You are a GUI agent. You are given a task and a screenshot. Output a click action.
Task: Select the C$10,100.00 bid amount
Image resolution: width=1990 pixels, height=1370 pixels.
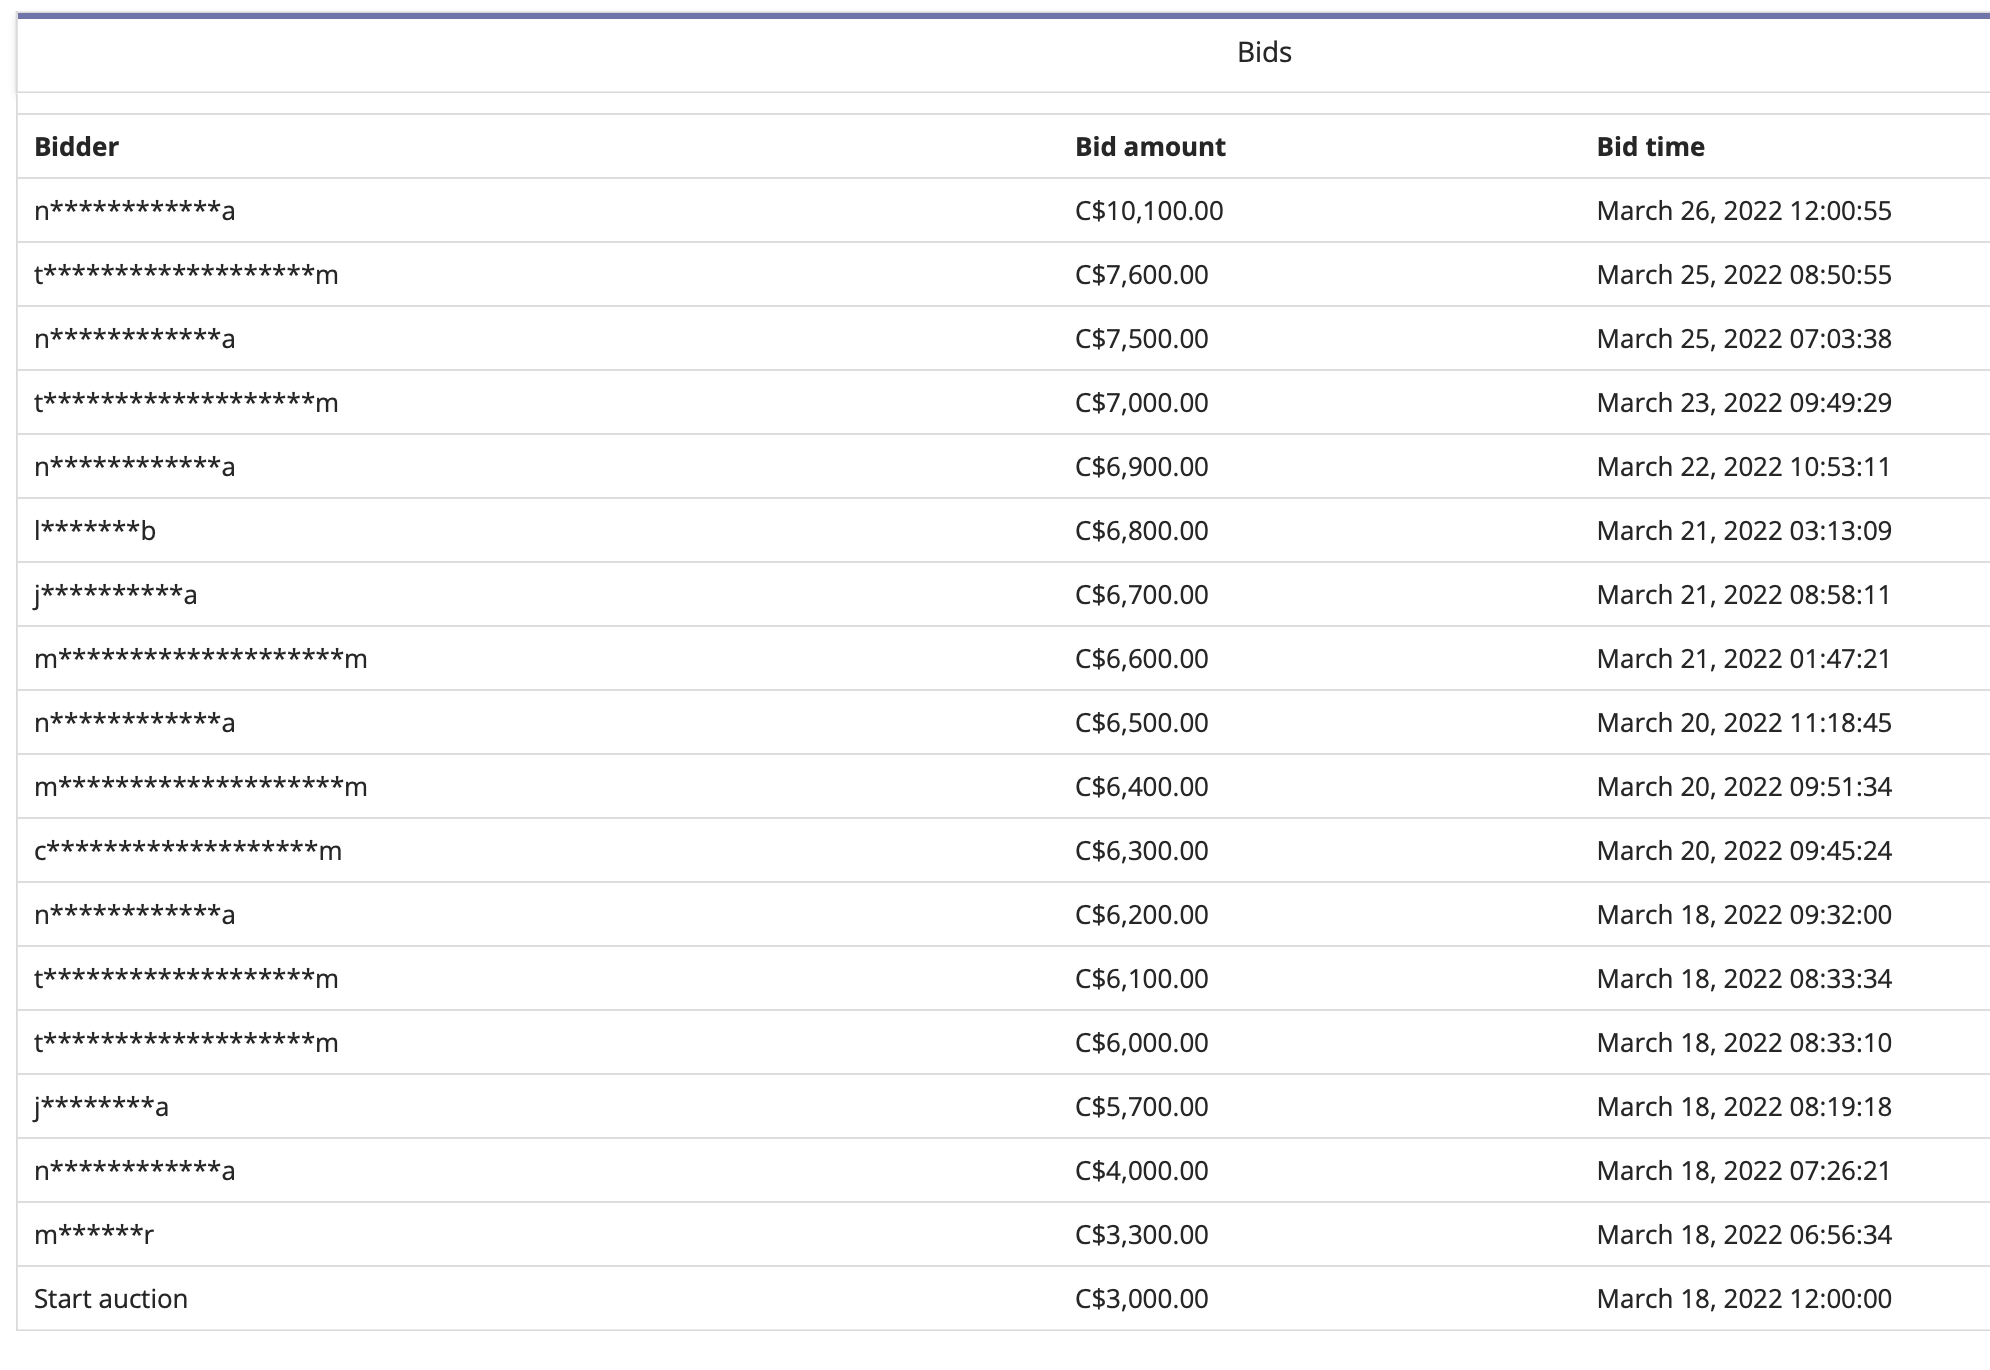click(x=1148, y=211)
